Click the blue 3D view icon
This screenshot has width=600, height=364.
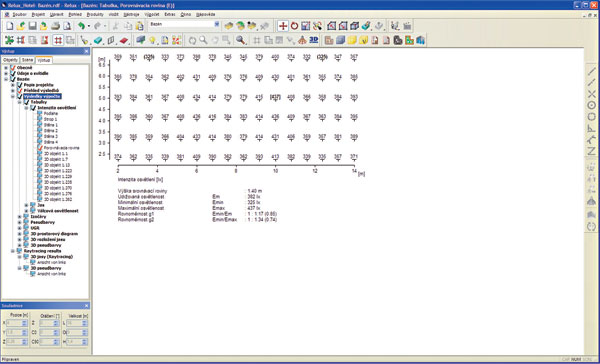(x=314, y=40)
